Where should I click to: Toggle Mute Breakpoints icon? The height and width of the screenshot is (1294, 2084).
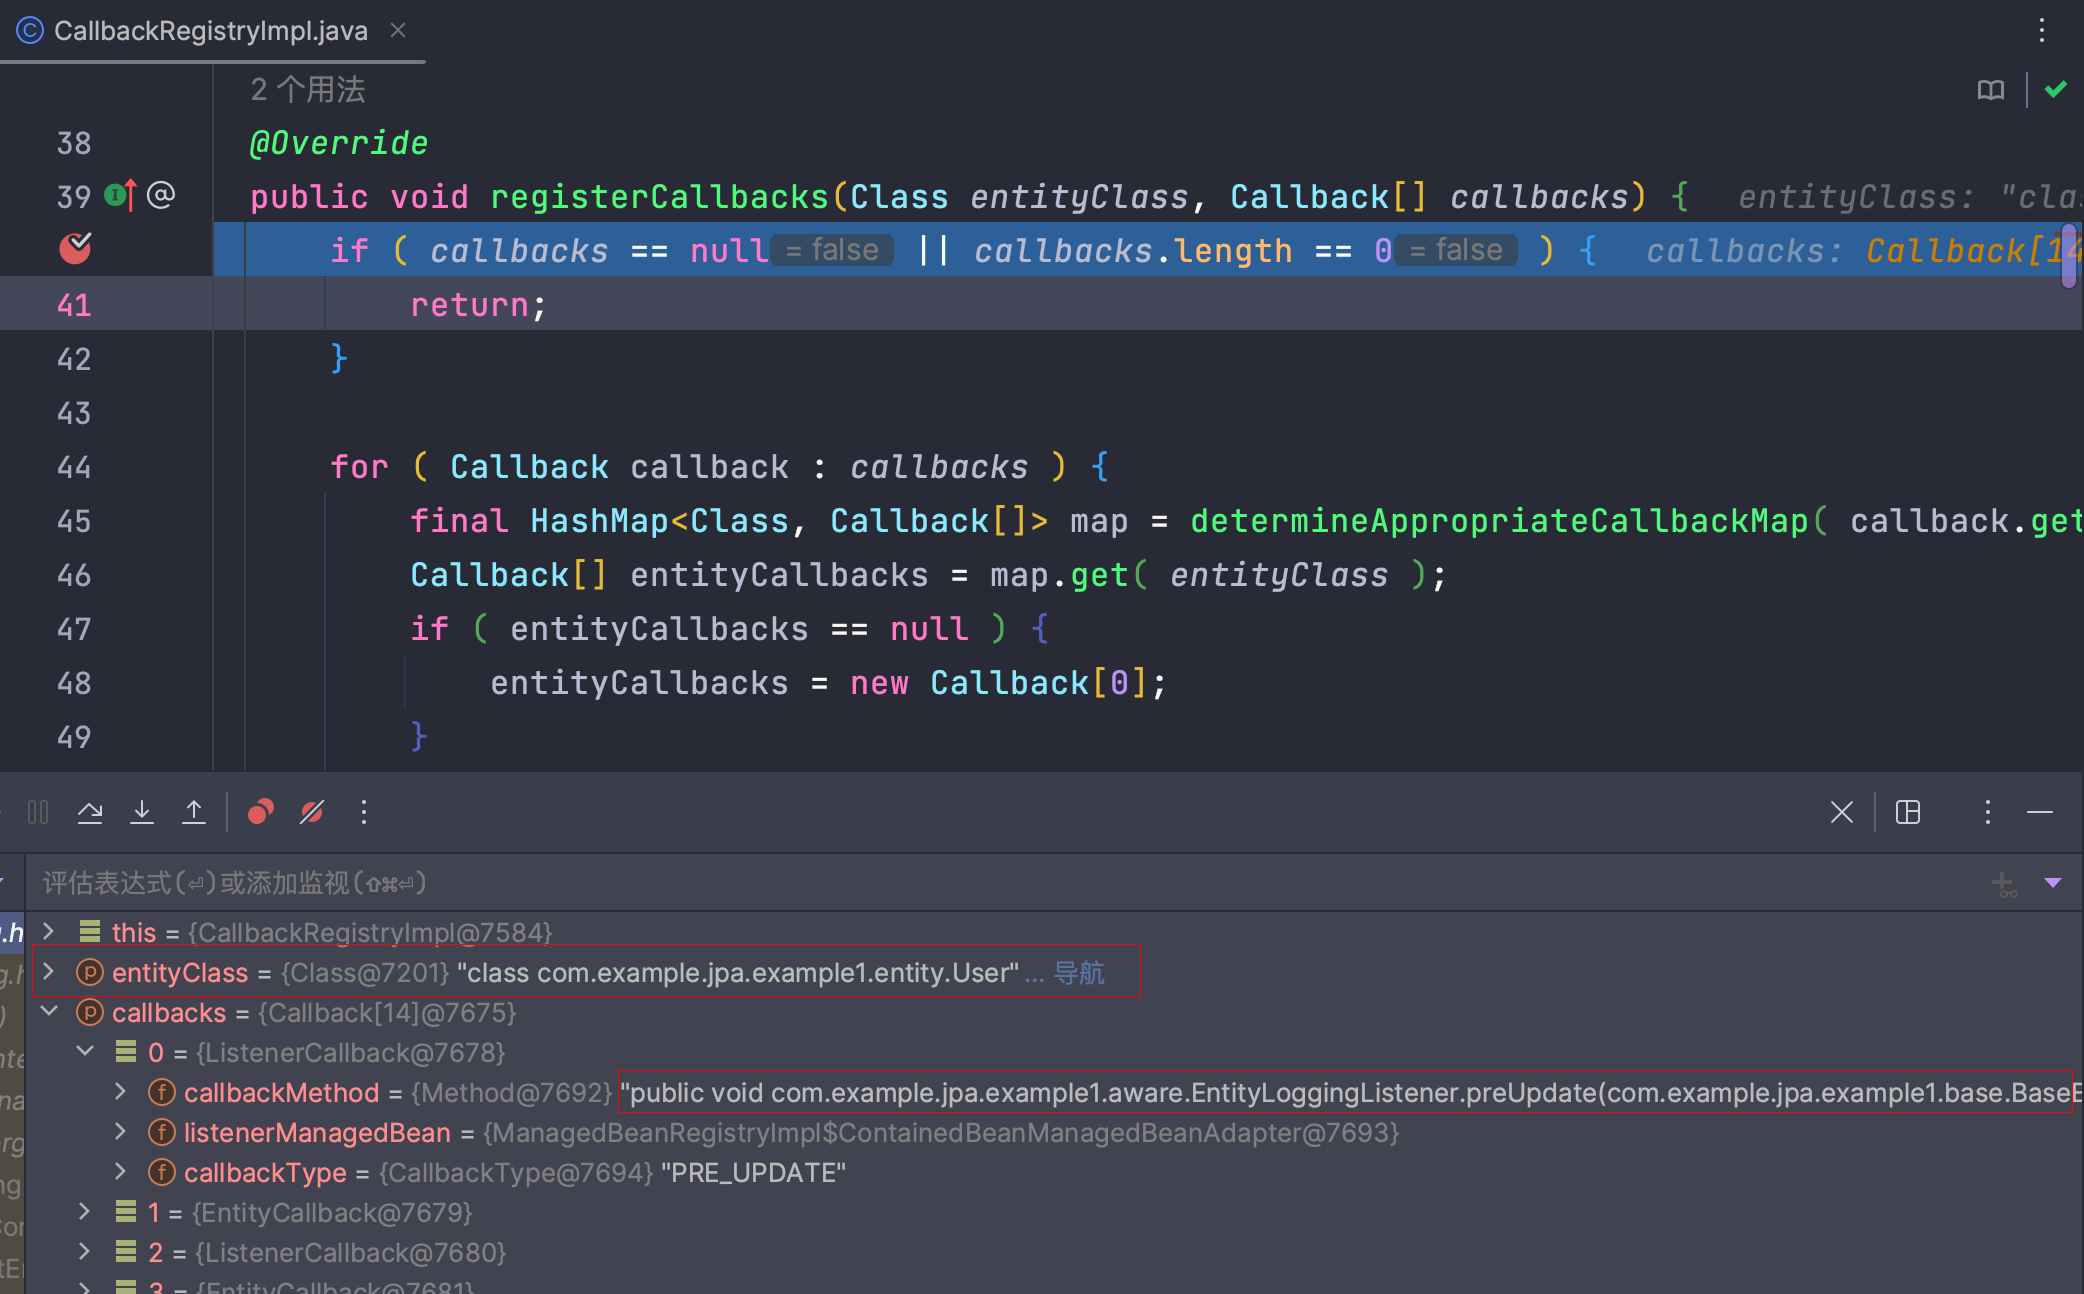click(312, 812)
